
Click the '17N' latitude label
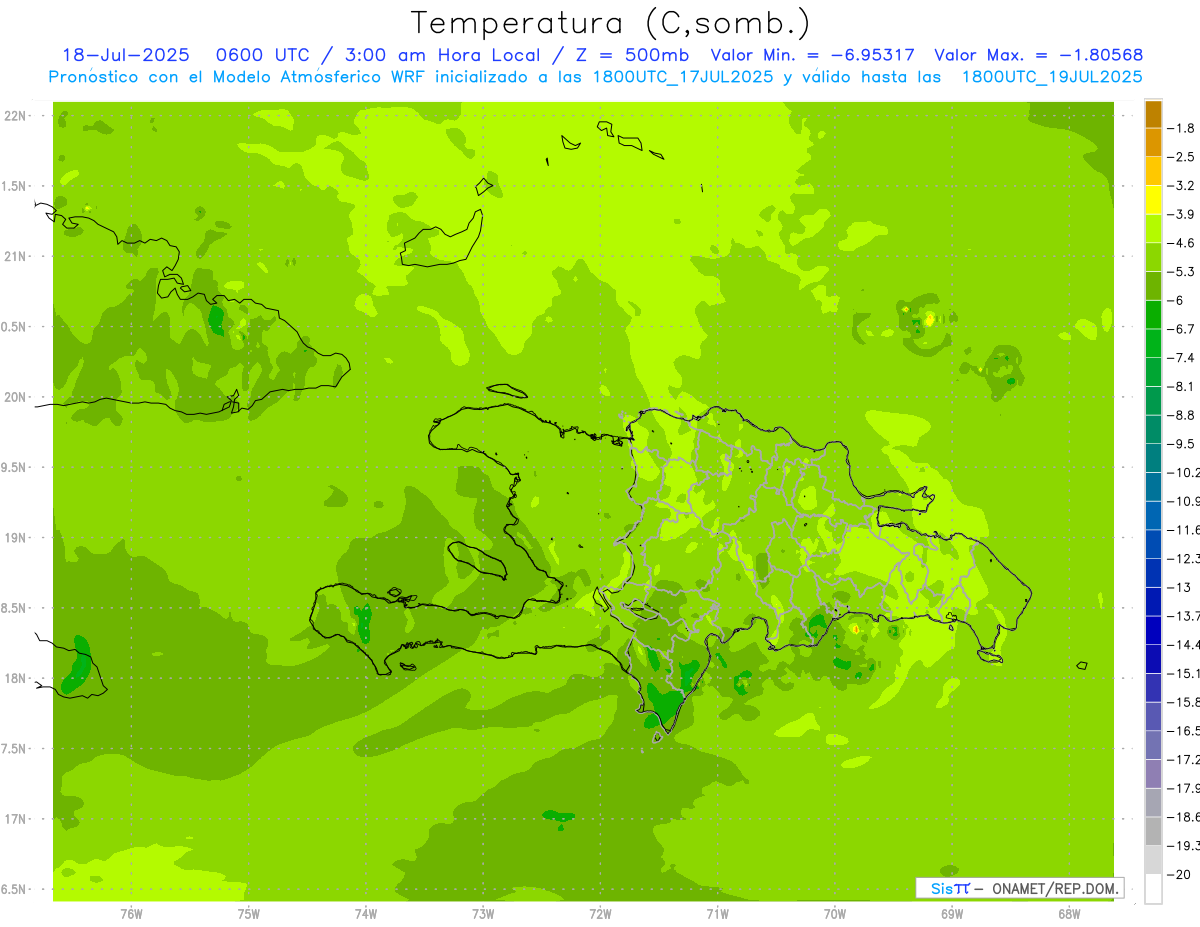click(x=15, y=819)
